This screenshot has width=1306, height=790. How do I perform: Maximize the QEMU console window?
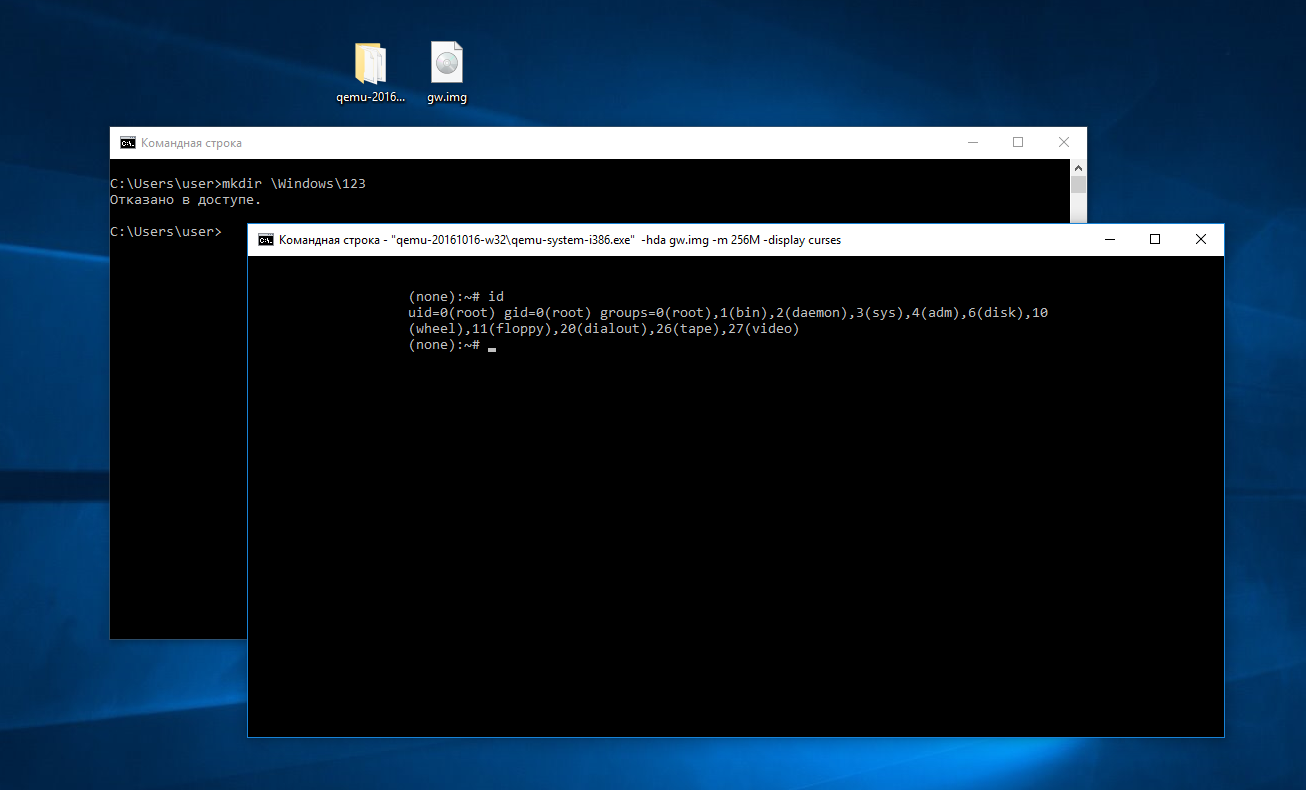1155,240
